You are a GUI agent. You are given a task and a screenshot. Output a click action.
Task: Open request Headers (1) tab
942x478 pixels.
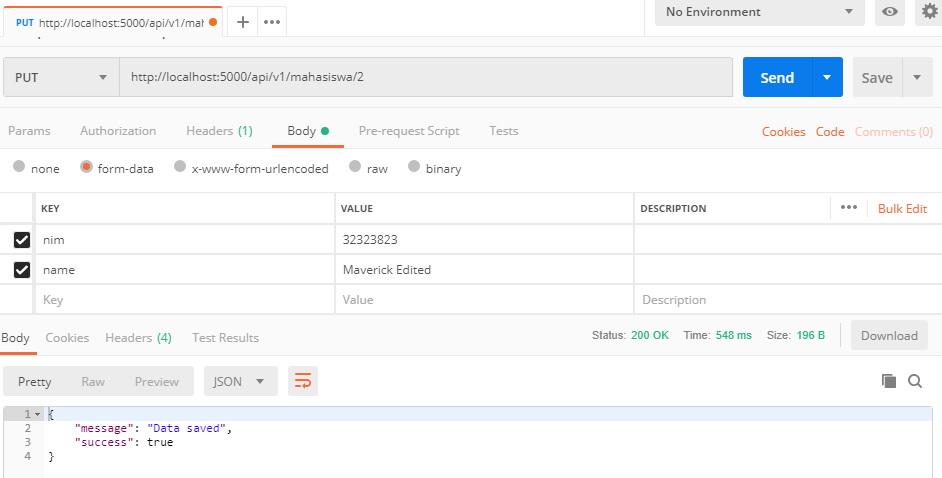(219, 131)
